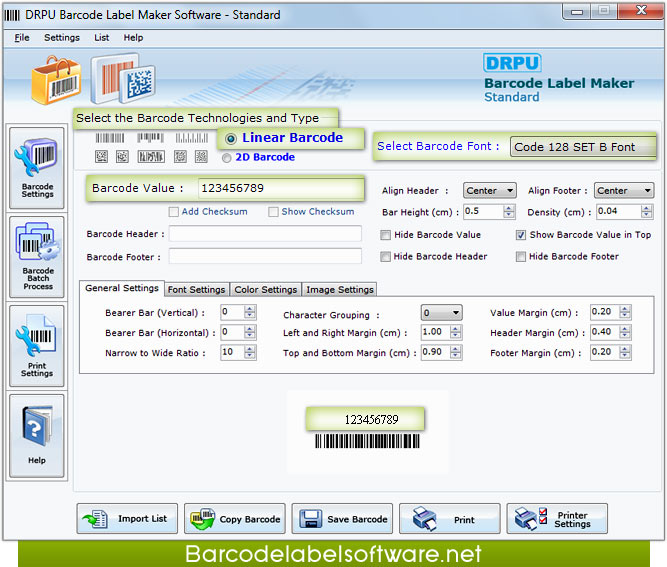Click the linear and 2D barcode header icon
667x567 pixels.
[x=123, y=78]
